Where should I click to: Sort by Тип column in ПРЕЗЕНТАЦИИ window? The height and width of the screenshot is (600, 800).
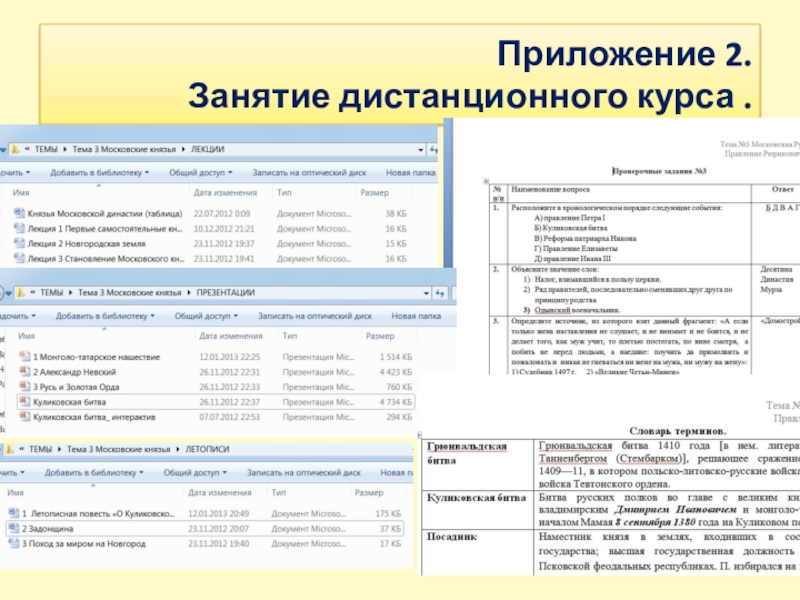tap(290, 336)
